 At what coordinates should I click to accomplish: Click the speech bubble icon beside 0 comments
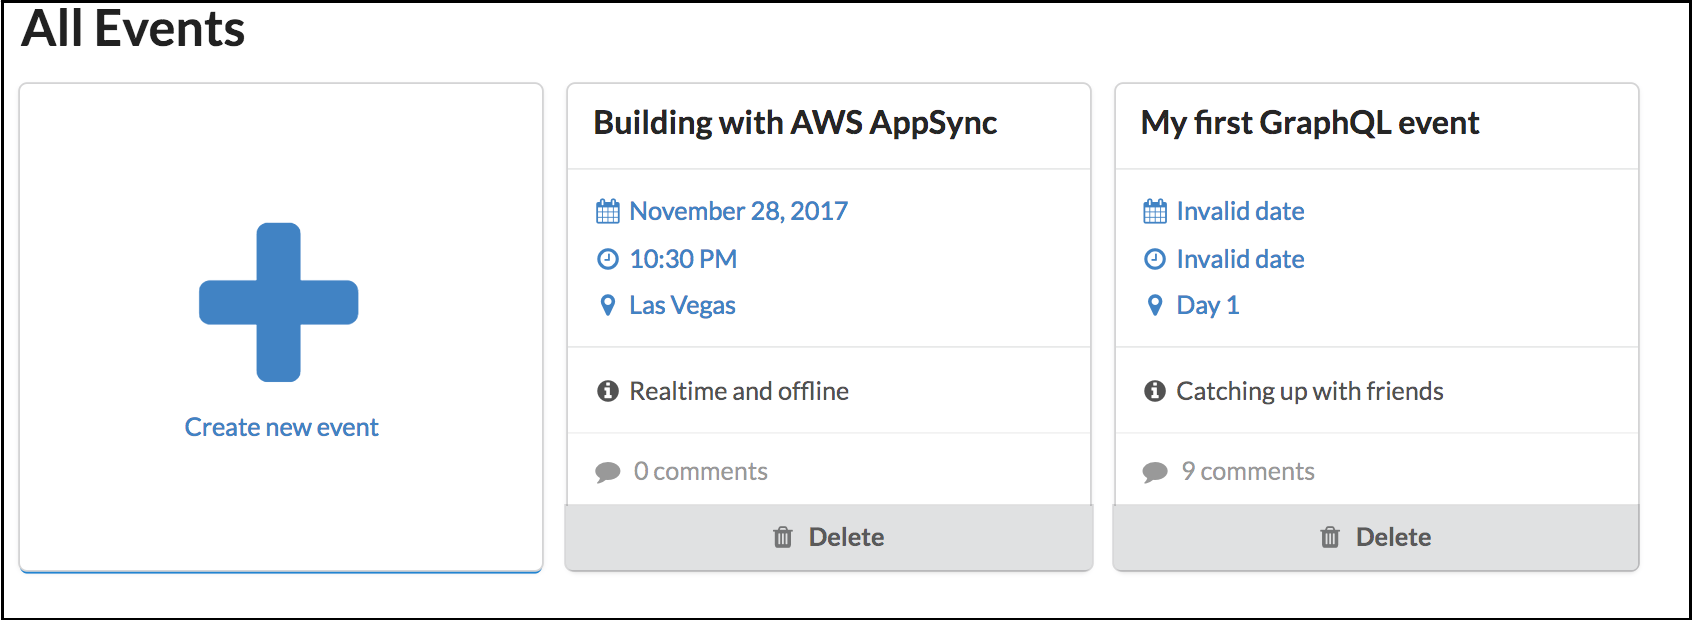click(x=608, y=472)
